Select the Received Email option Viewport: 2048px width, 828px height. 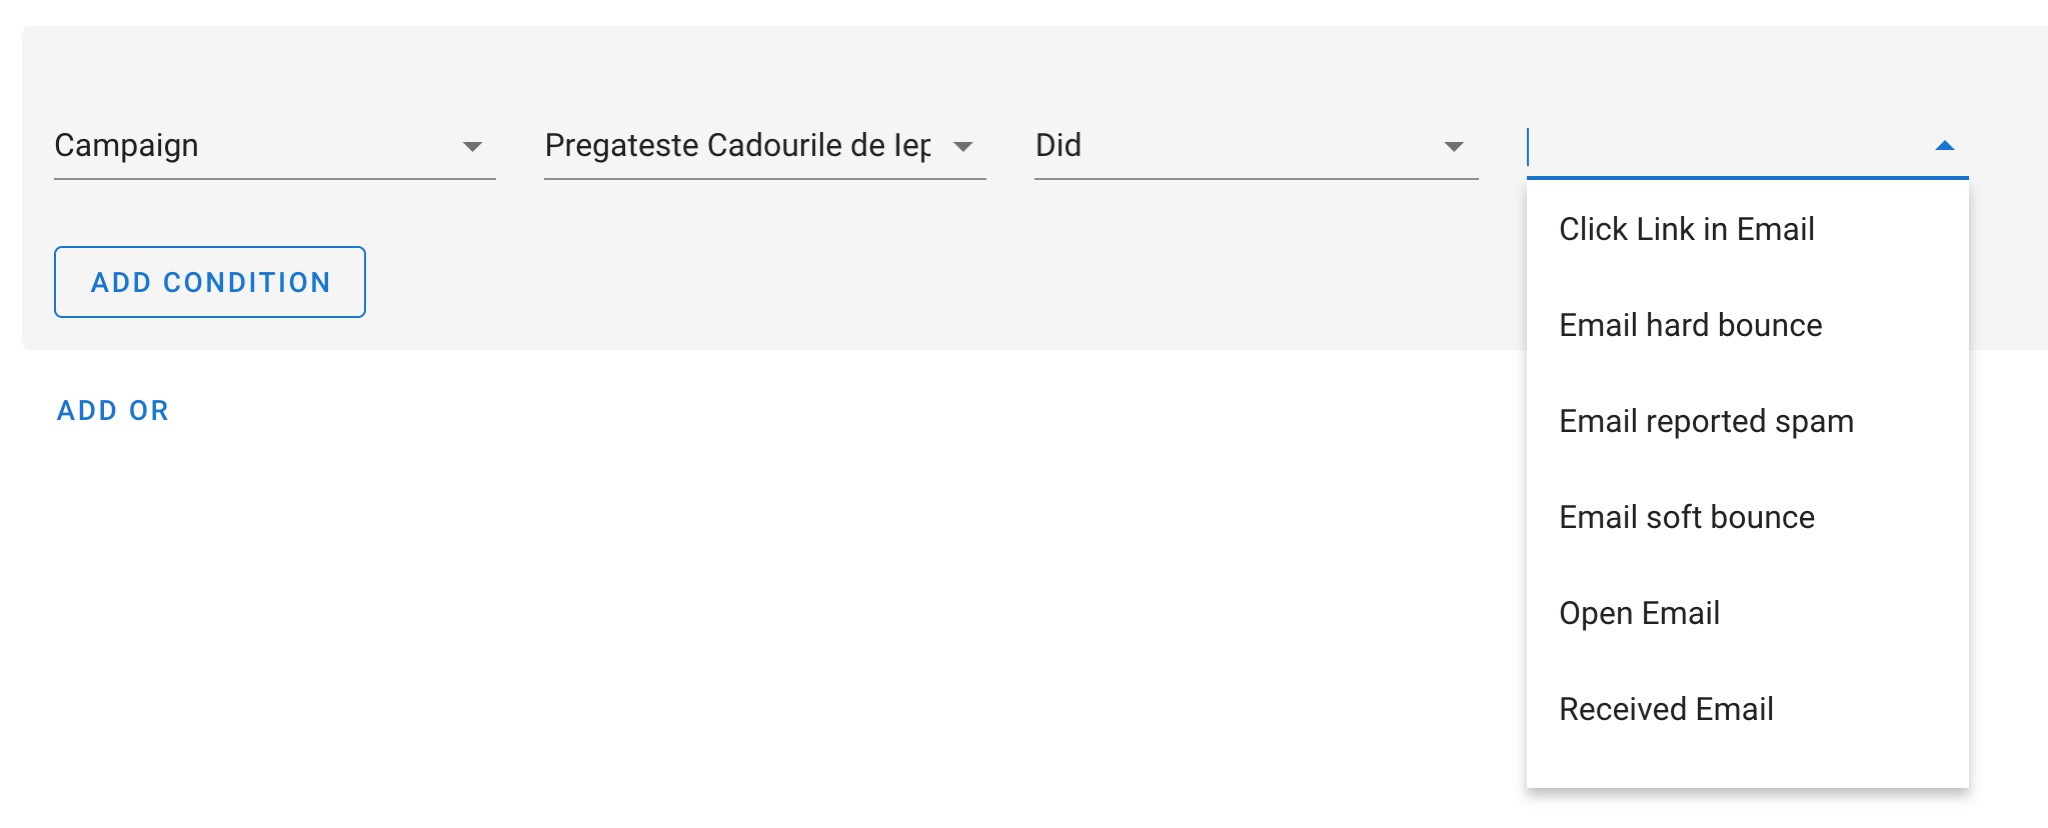1666,710
